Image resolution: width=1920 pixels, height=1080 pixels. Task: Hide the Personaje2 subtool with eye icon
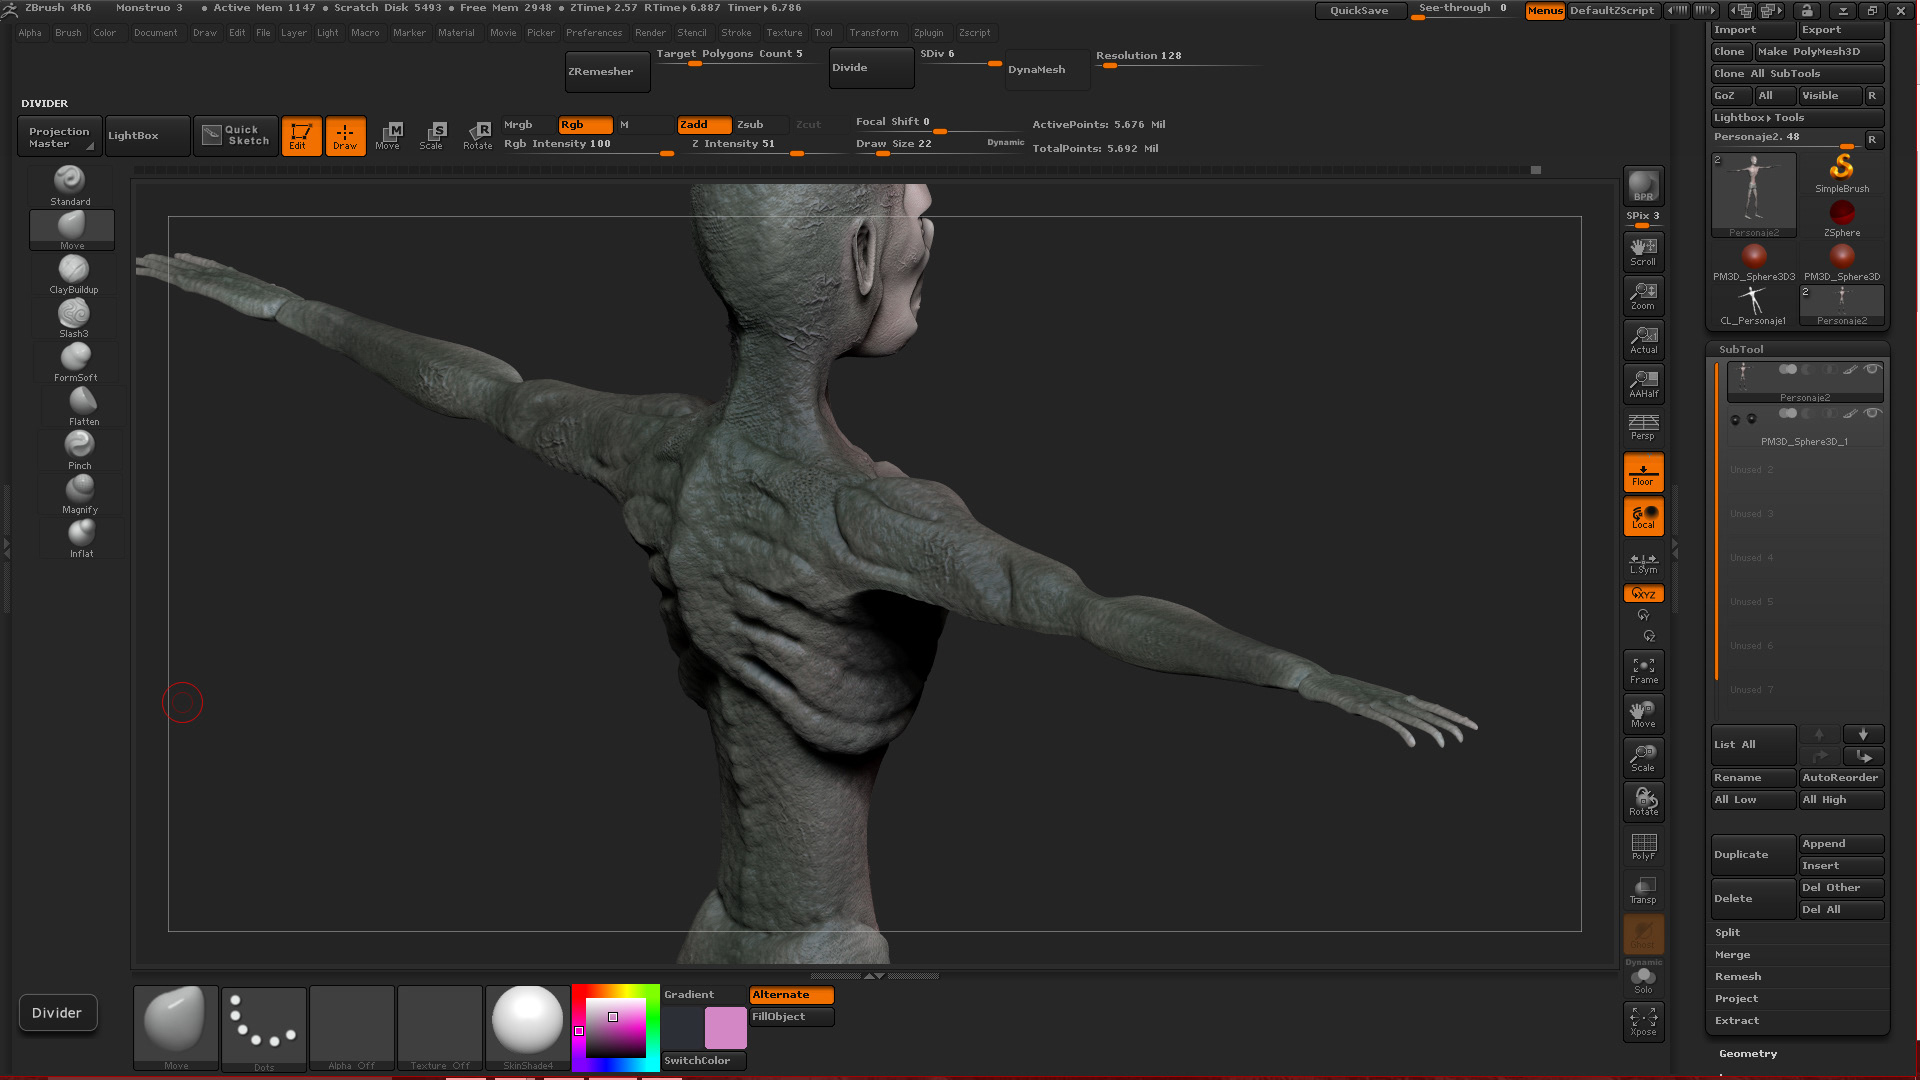pyautogui.click(x=1872, y=369)
